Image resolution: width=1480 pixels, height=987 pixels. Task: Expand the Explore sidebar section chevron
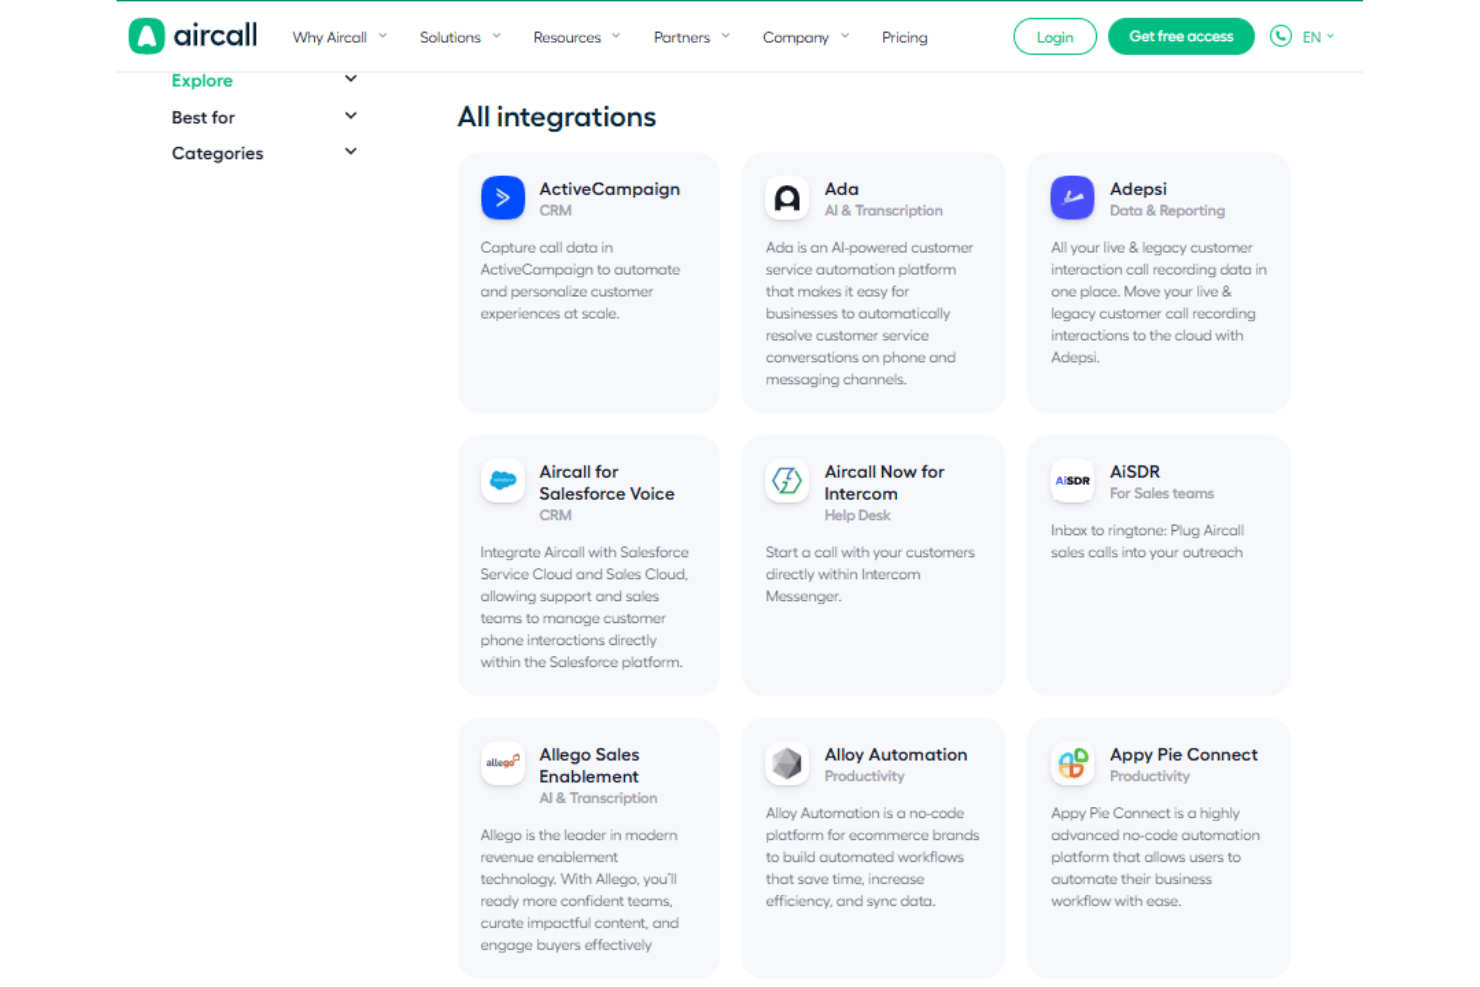[x=351, y=79]
